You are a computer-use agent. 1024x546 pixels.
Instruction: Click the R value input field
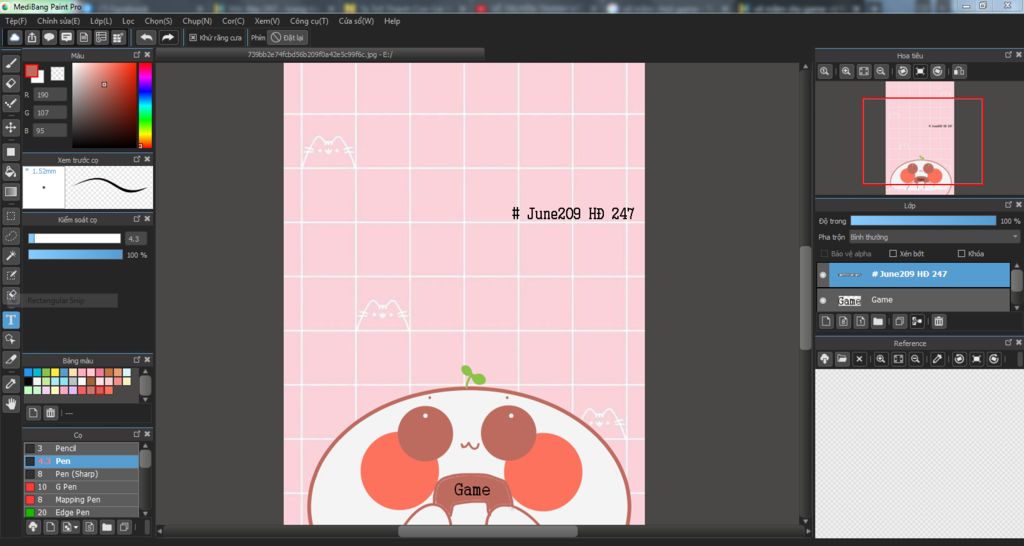pyautogui.click(x=50, y=95)
